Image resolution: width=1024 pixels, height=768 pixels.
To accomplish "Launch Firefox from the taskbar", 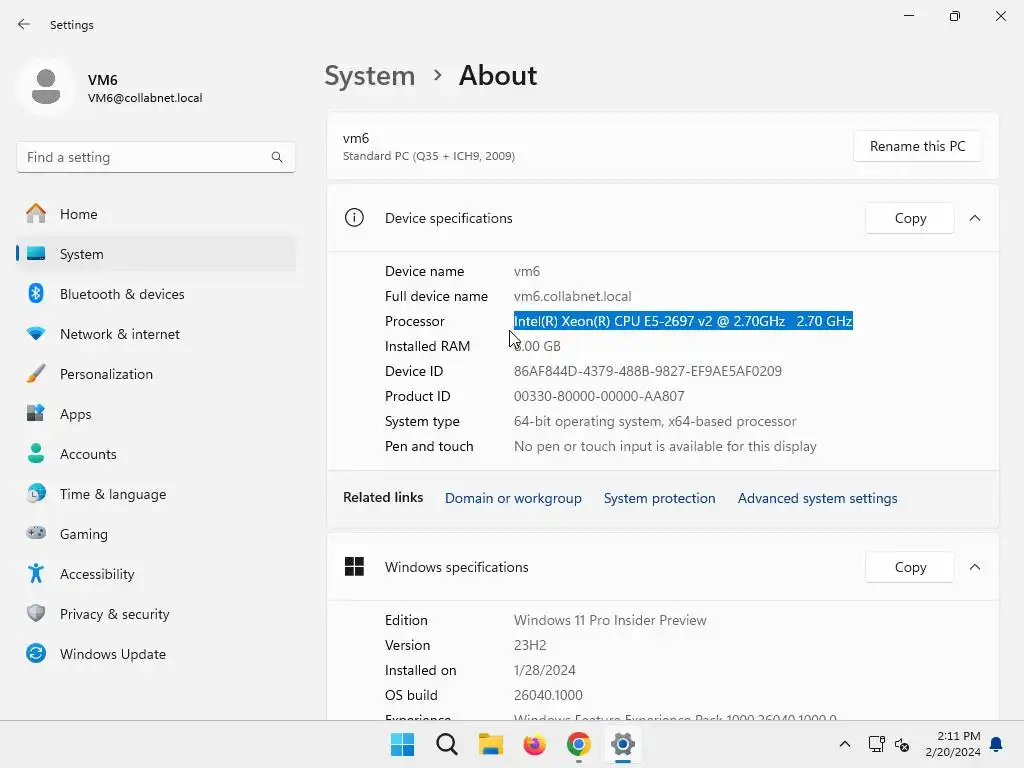I will point(534,744).
